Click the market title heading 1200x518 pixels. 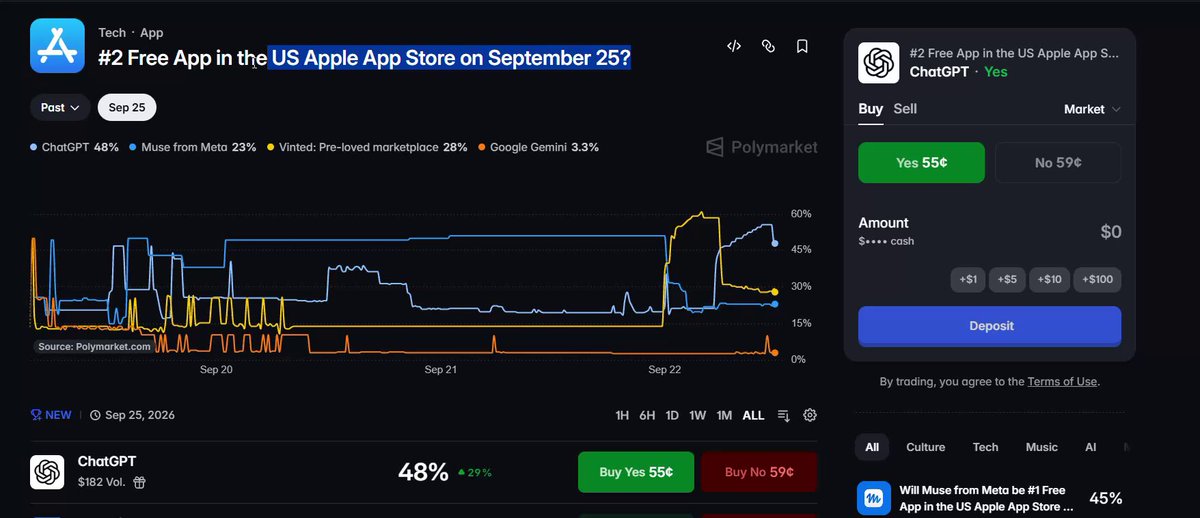point(364,58)
